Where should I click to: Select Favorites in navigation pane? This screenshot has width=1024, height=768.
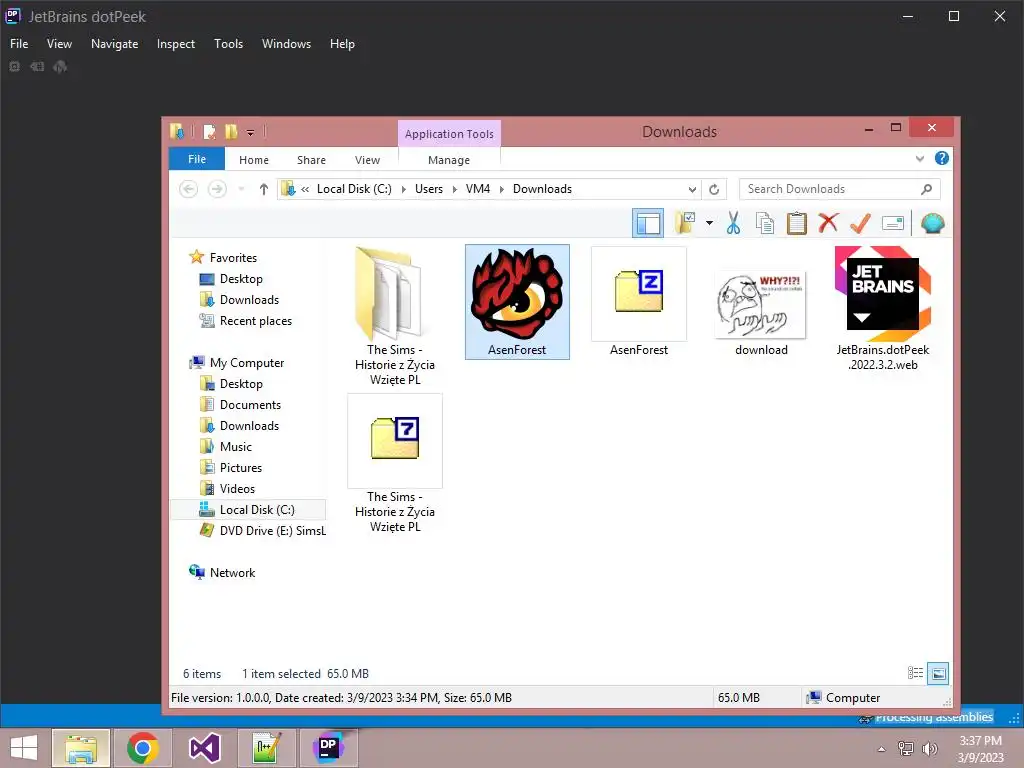point(233,257)
